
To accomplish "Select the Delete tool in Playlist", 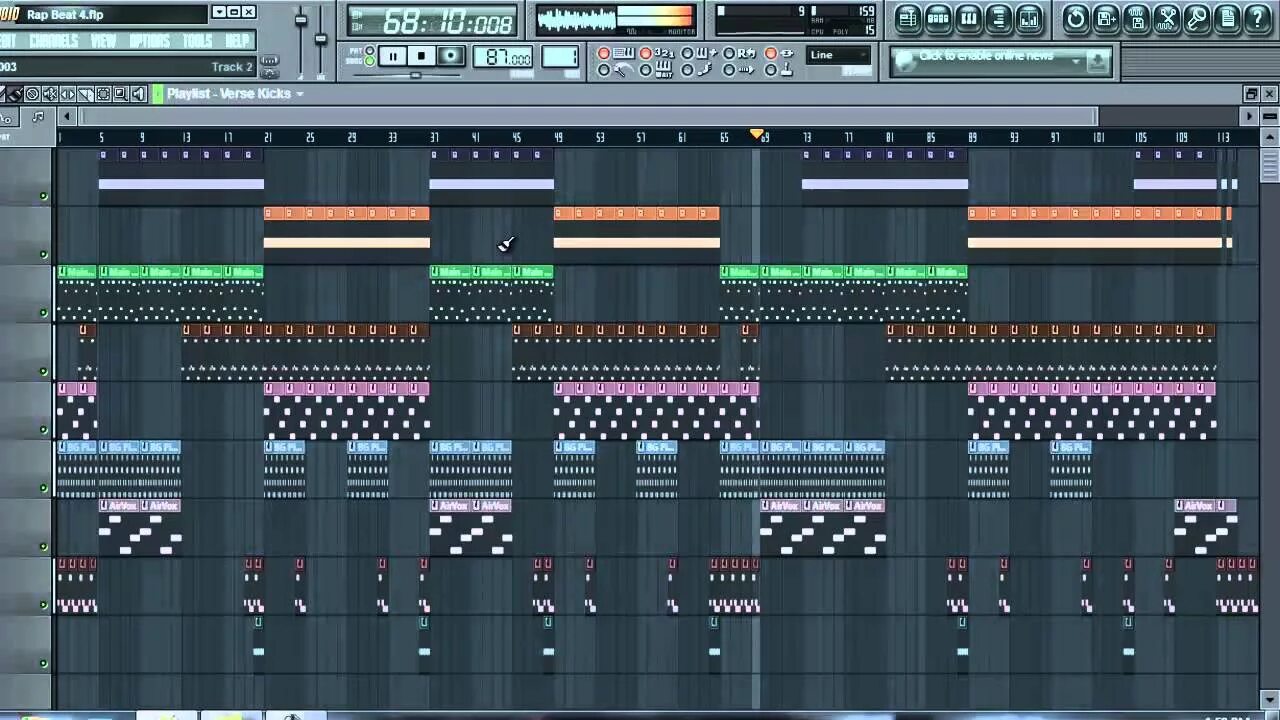I will [32, 94].
